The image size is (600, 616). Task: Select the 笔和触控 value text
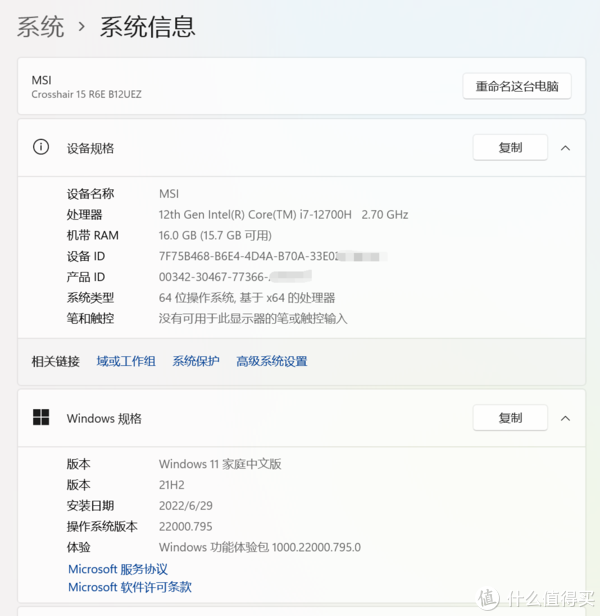pos(253,318)
